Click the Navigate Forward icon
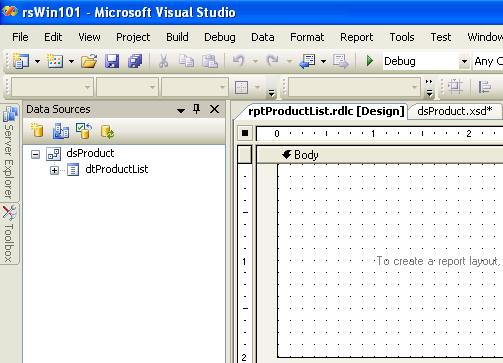The width and height of the screenshot is (503, 363). coord(341,61)
